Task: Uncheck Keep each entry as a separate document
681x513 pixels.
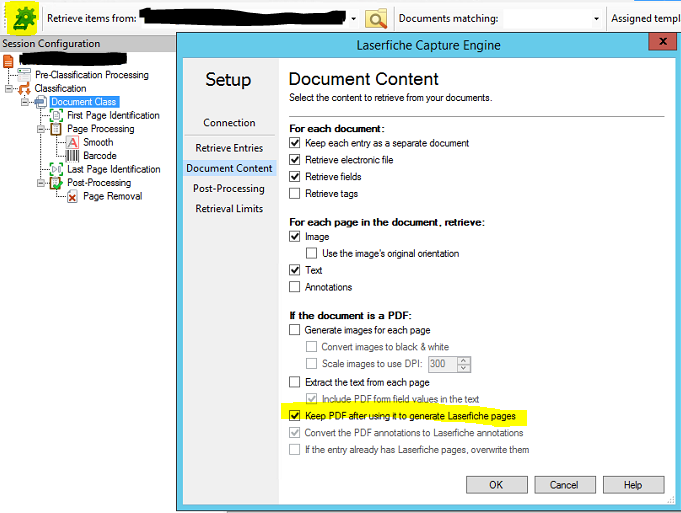Action: coord(294,143)
